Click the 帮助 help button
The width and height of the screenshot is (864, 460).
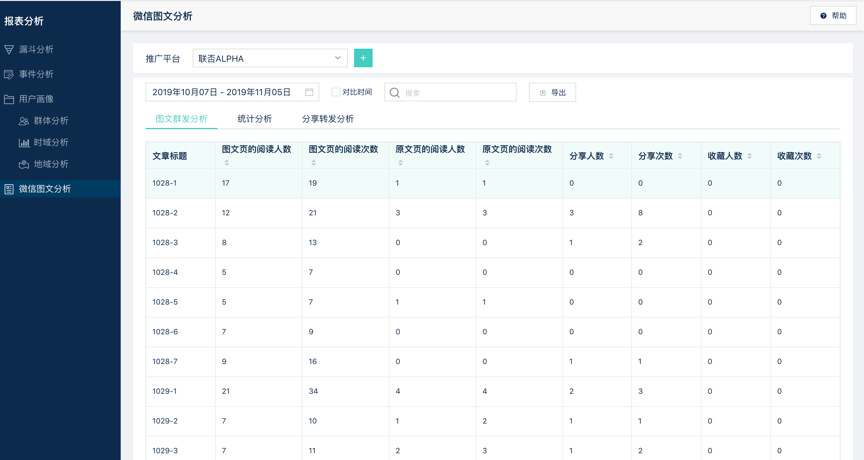(x=833, y=16)
